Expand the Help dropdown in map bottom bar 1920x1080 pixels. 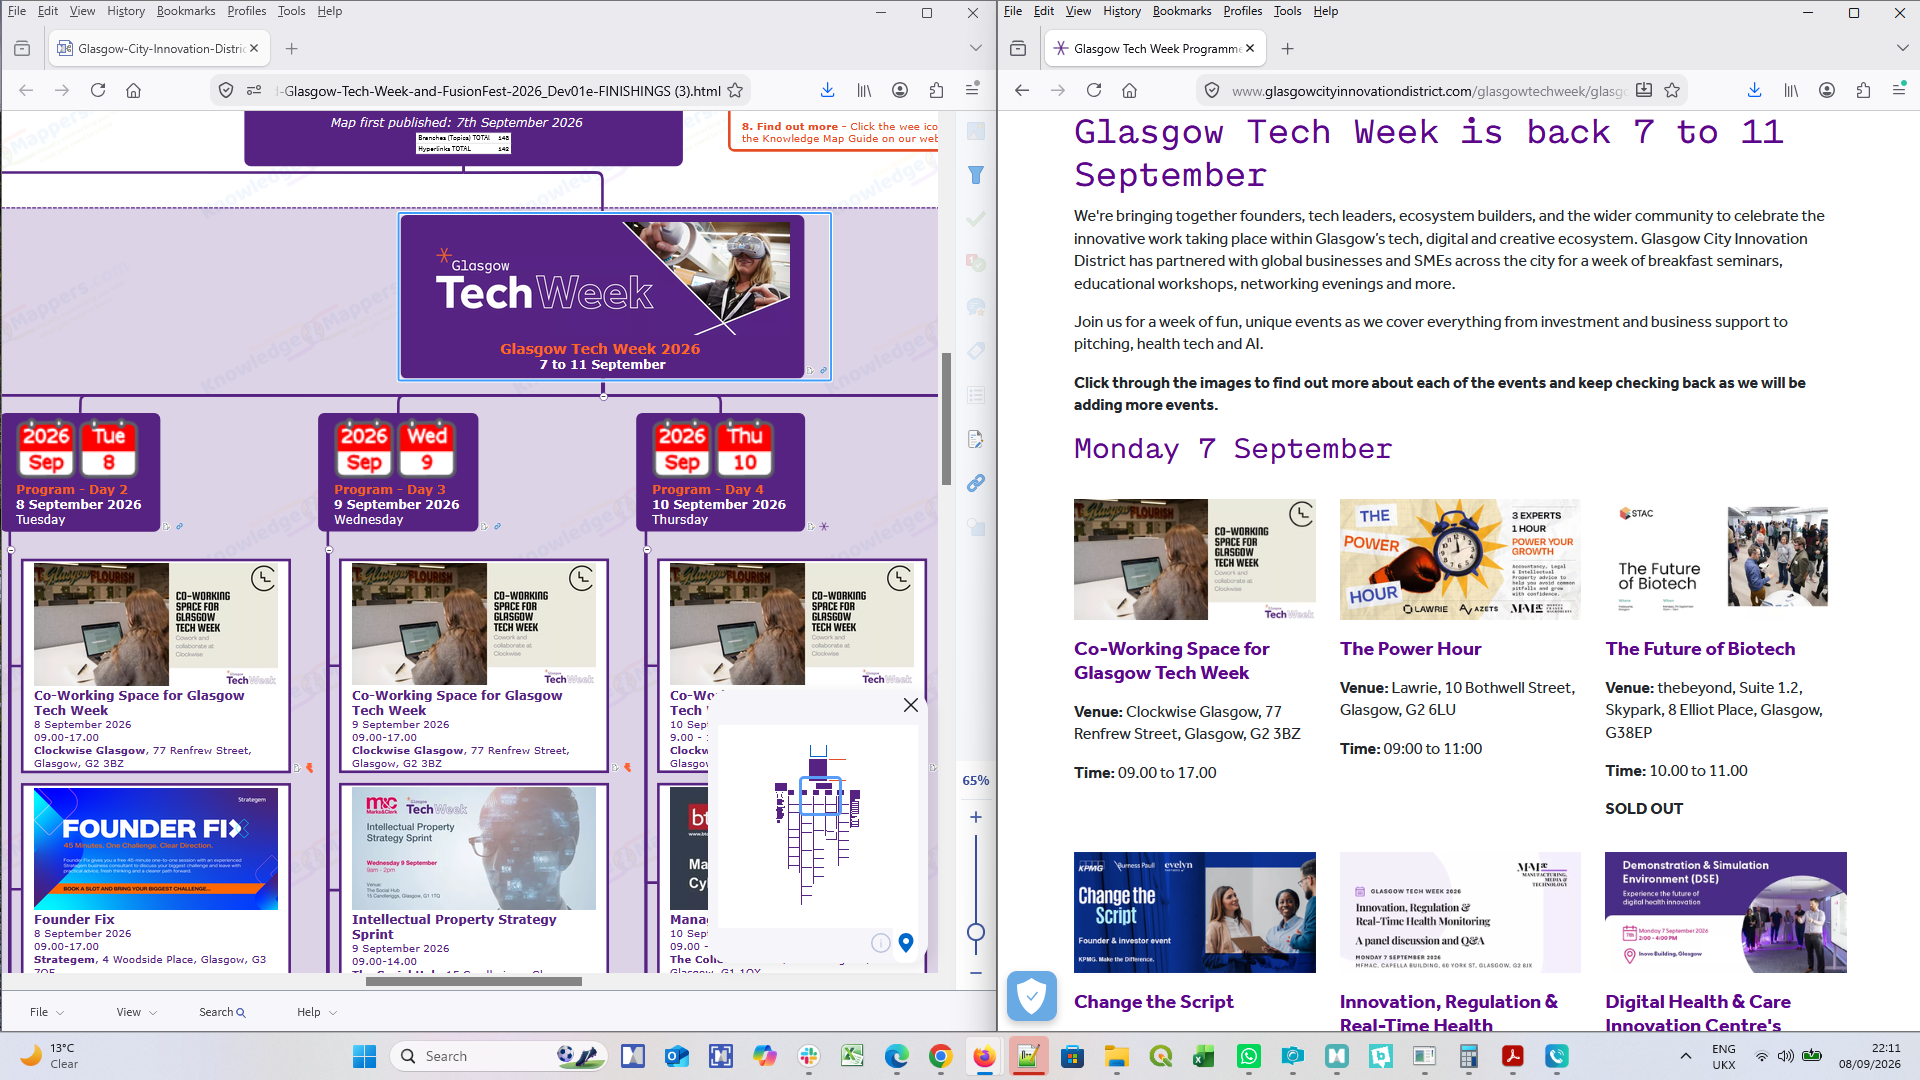(x=317, y=1012)
